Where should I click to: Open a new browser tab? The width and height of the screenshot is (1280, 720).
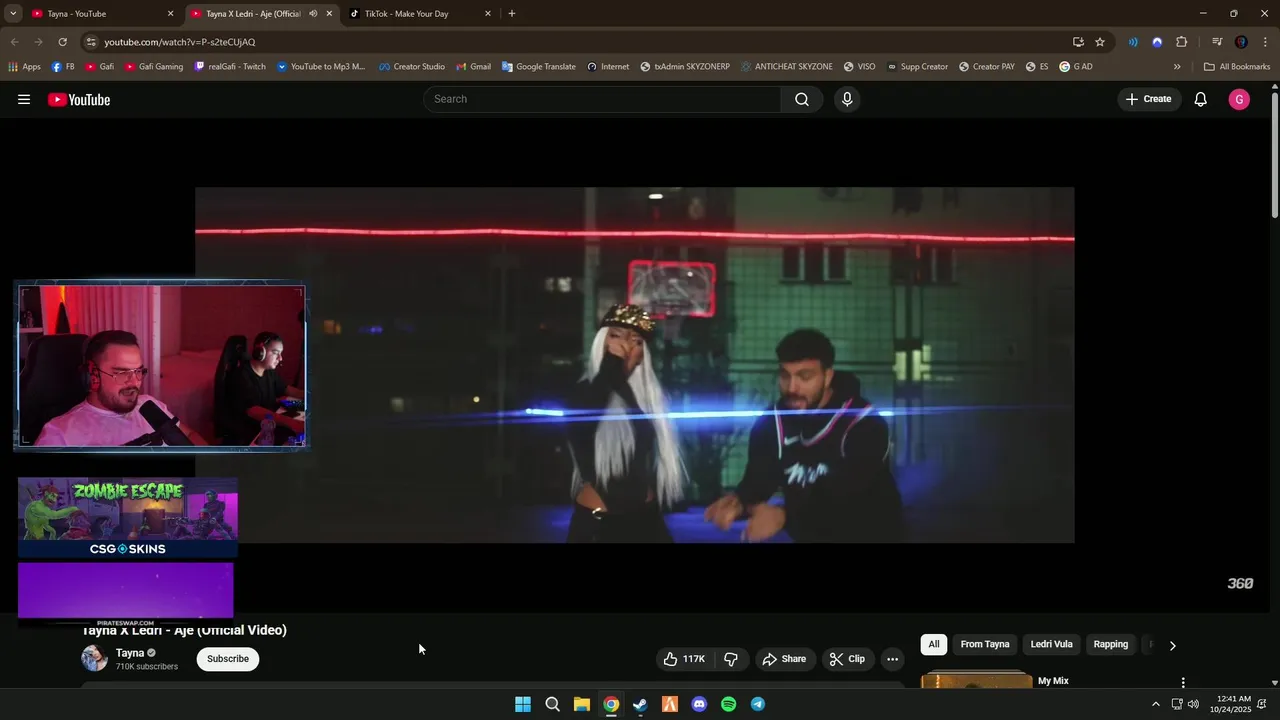(x=512, y=14)
